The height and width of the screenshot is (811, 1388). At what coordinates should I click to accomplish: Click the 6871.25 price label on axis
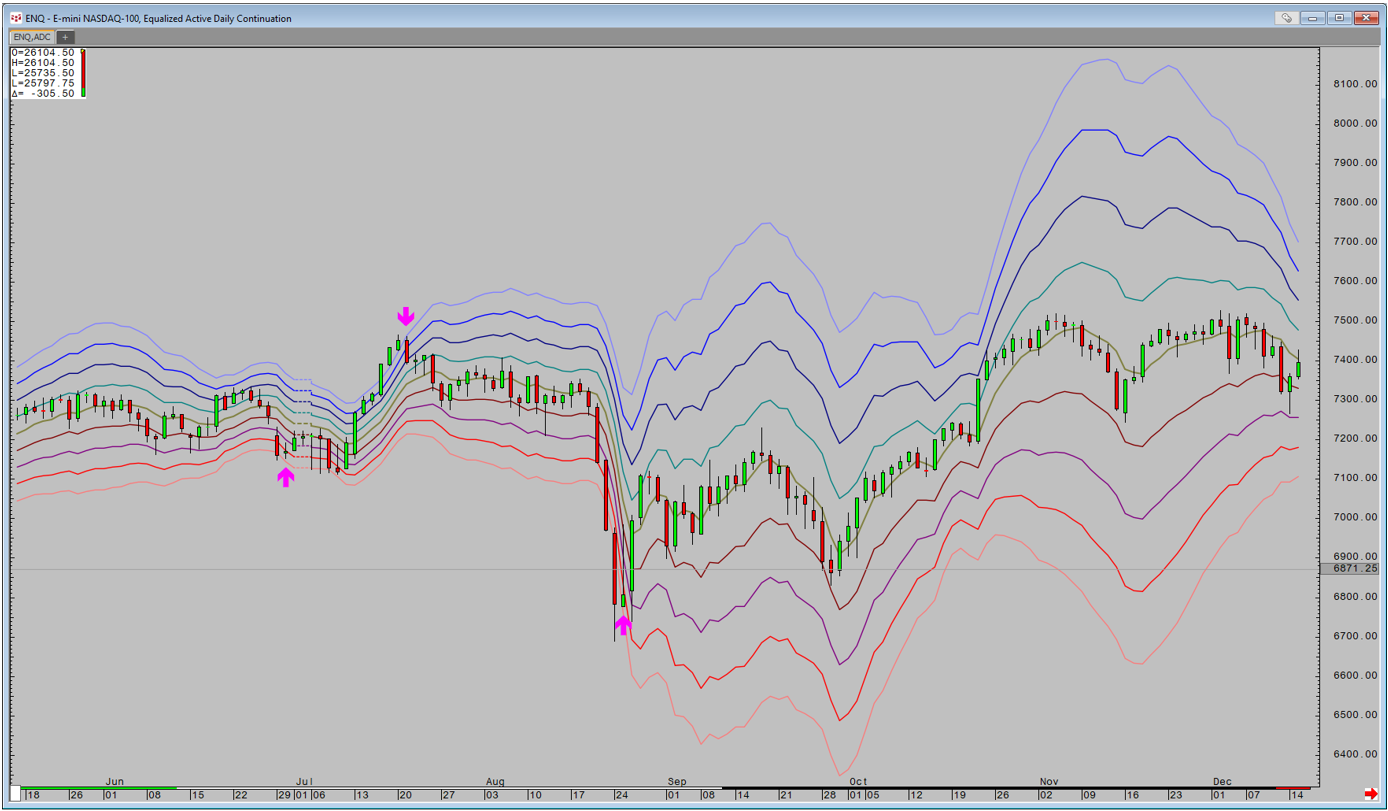click(1355, 568)
